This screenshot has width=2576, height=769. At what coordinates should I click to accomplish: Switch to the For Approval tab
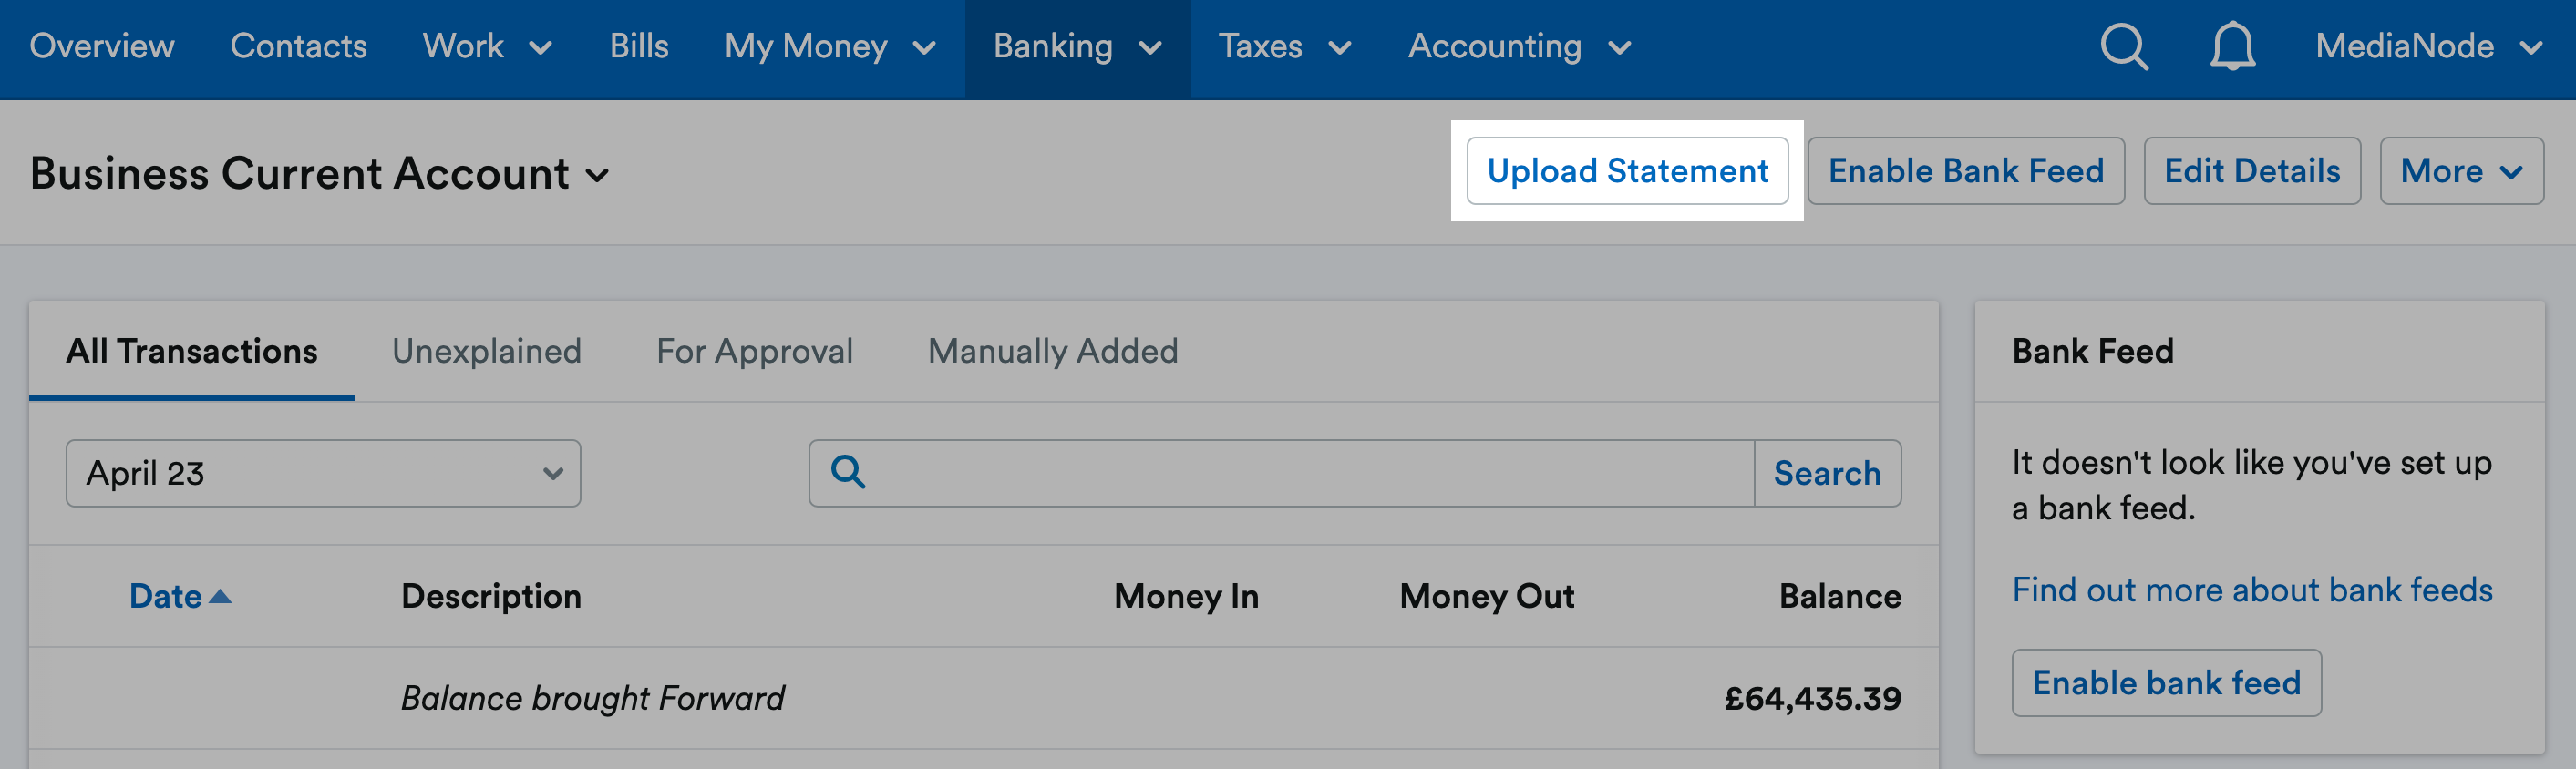pyautogui.click(x=754, y=351)
